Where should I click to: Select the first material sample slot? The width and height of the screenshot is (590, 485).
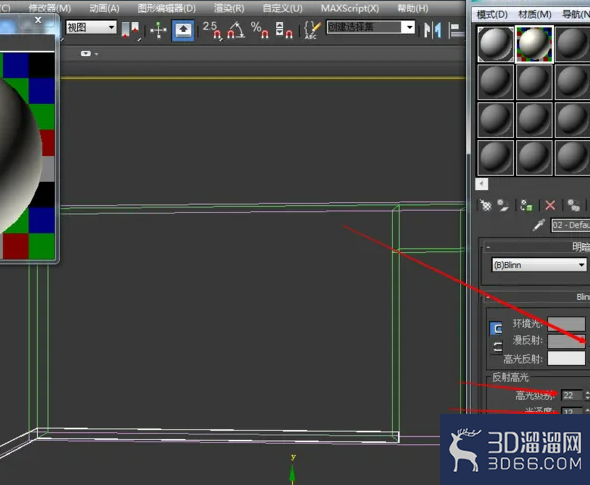[x=496, y=44]
